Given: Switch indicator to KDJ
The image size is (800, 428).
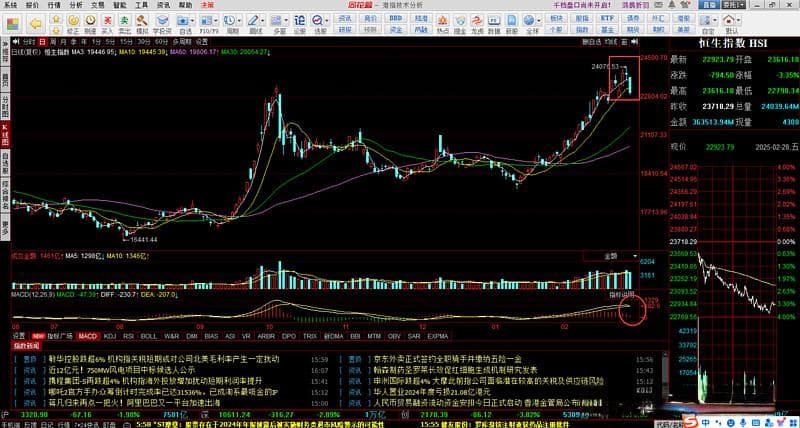Looking at the screenshot, I should tap(110, 336).
